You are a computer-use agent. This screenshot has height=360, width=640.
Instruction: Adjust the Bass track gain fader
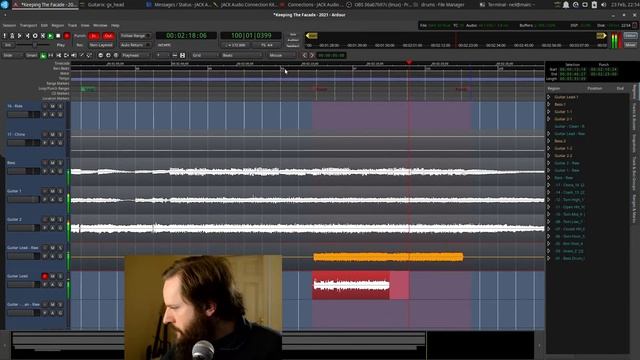tap(23, 171)
